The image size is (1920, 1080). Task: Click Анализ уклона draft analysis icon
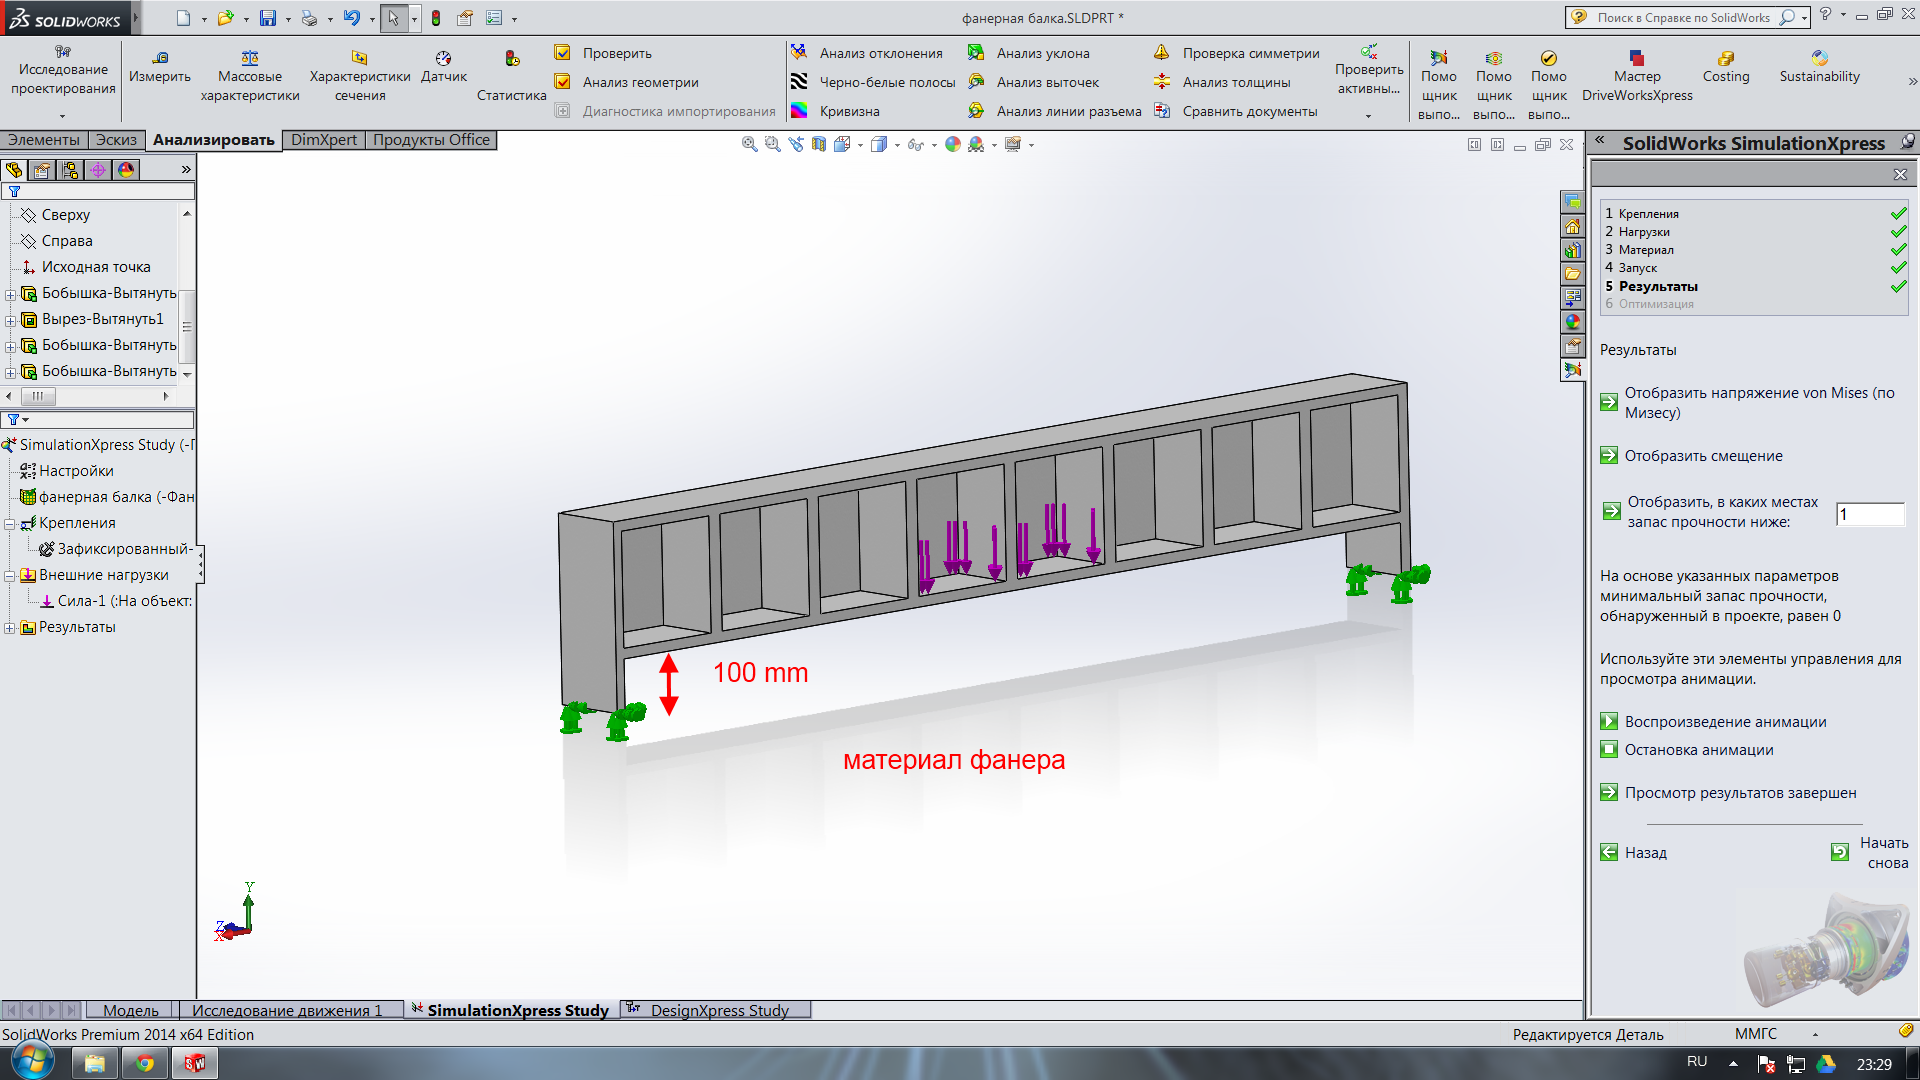coord(976,53)
